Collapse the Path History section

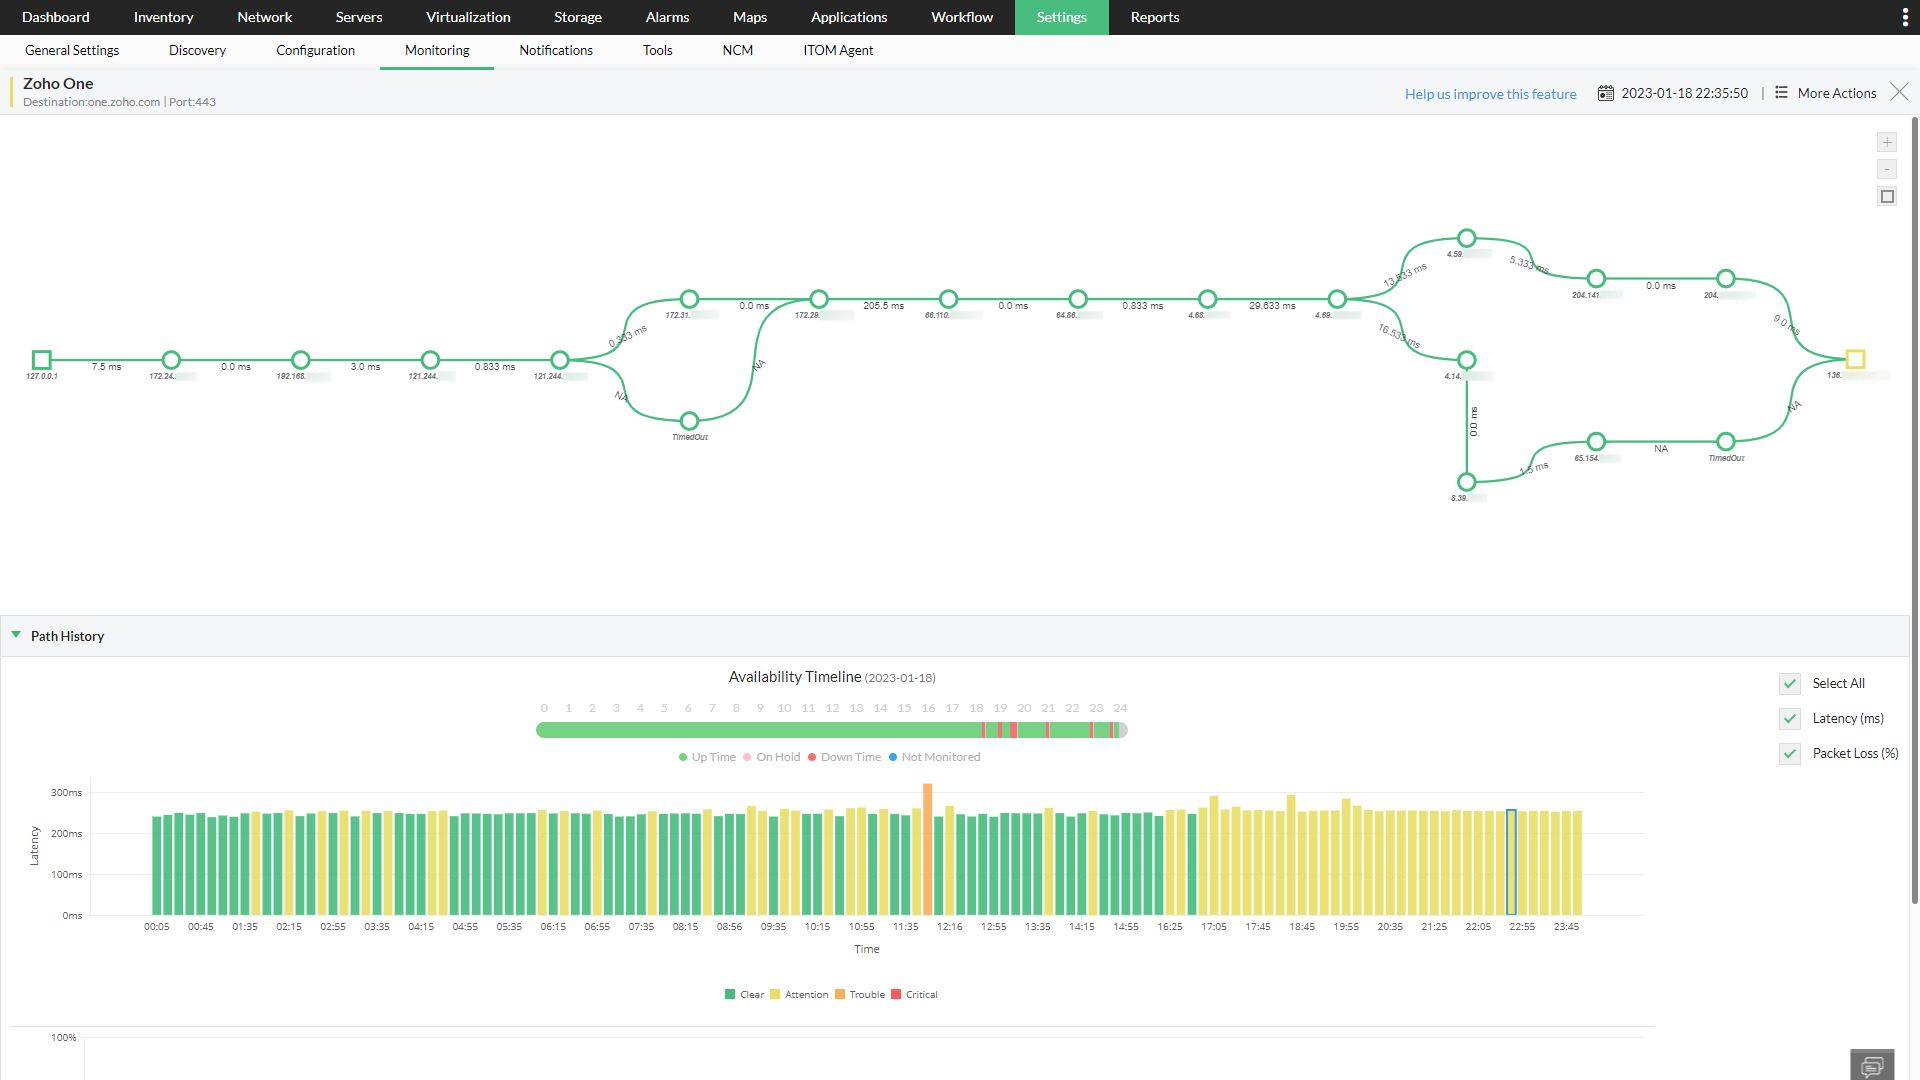pyautogui.click(x=16, y=635)
